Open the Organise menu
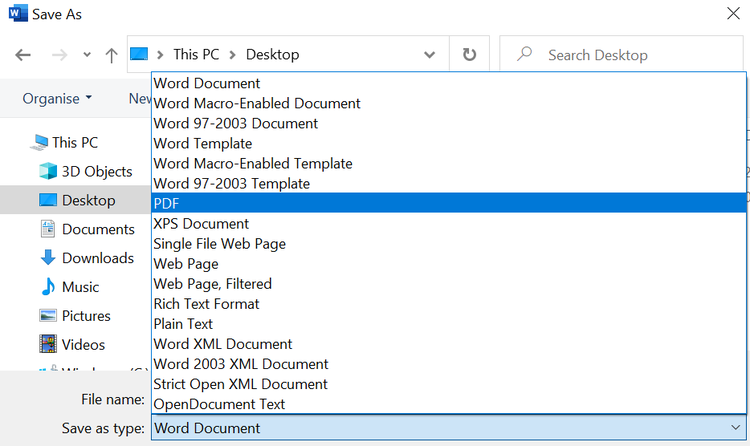The height and width of the screenshot is (446, 750). coord(57,99)
